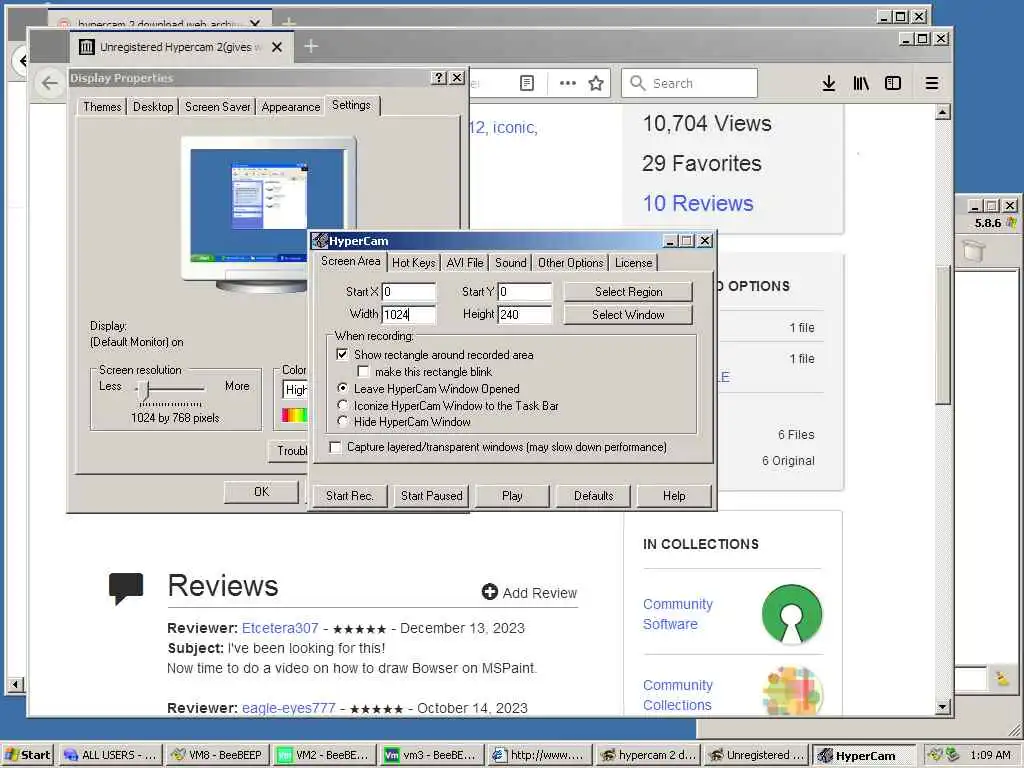Switch to VM8 - BeeBEEP taskbar item

(216, 755)
